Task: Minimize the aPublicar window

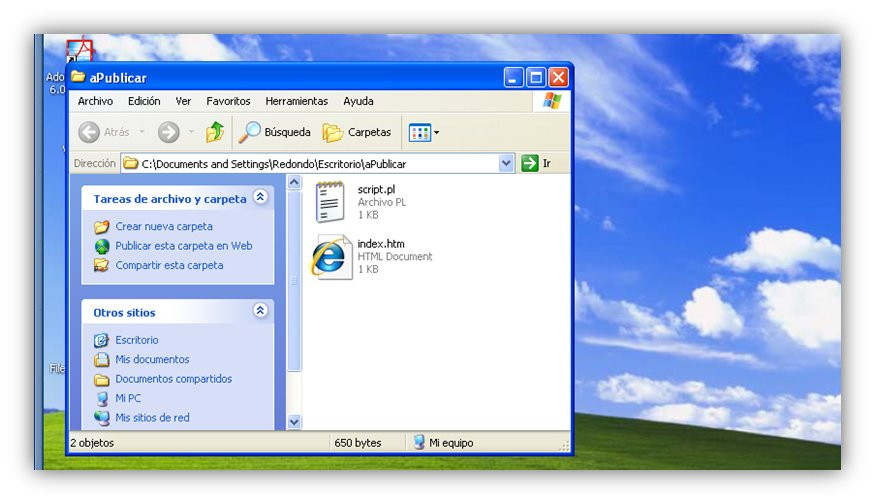Action: 513,77
